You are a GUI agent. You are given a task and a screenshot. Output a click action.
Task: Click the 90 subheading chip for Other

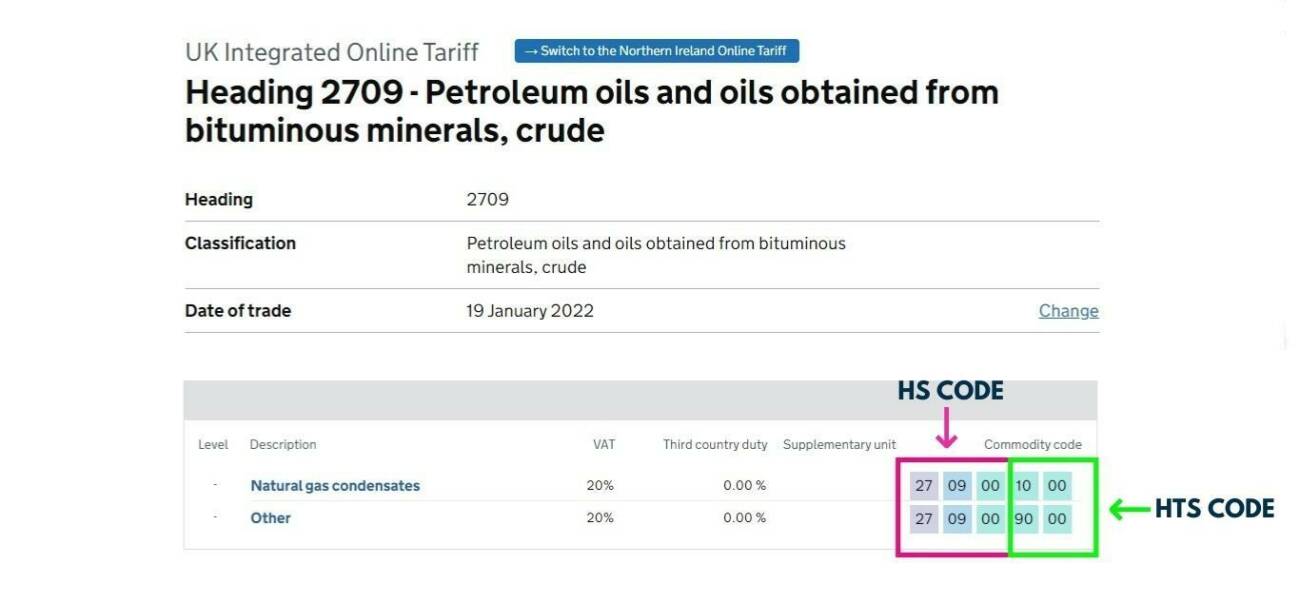click(x=1023, y=518)
